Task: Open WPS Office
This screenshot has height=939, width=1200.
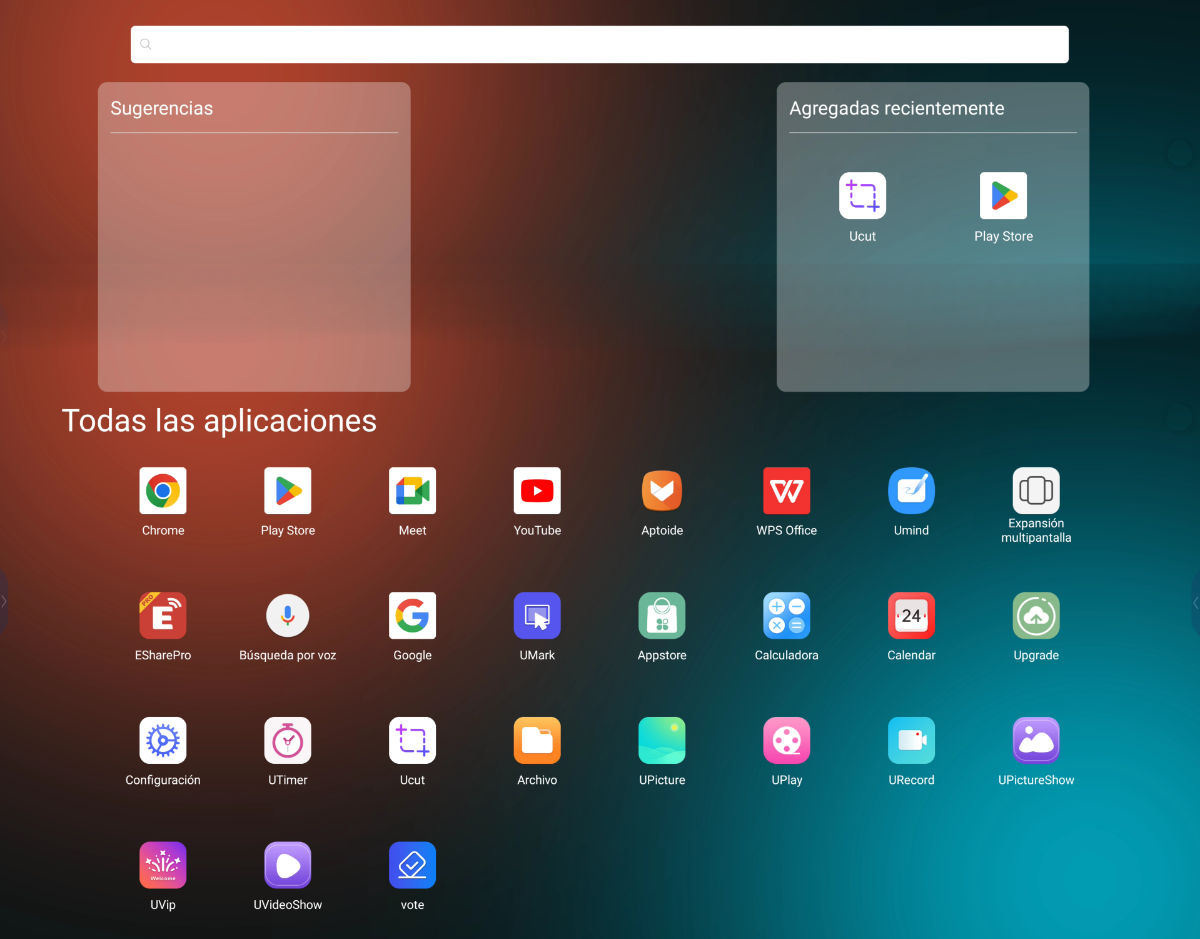Action: tap(787, 491)
